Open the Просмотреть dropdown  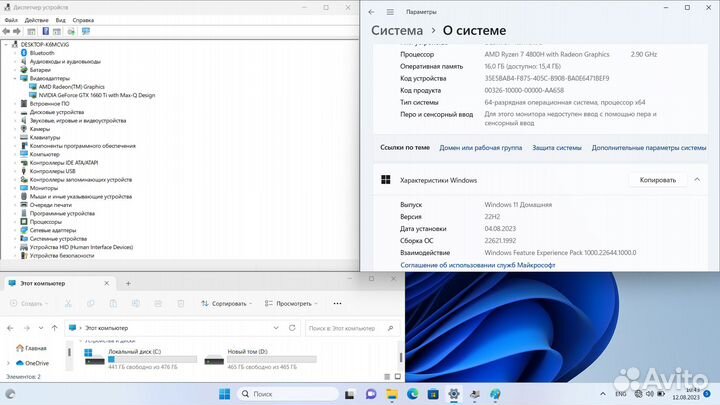291,304
